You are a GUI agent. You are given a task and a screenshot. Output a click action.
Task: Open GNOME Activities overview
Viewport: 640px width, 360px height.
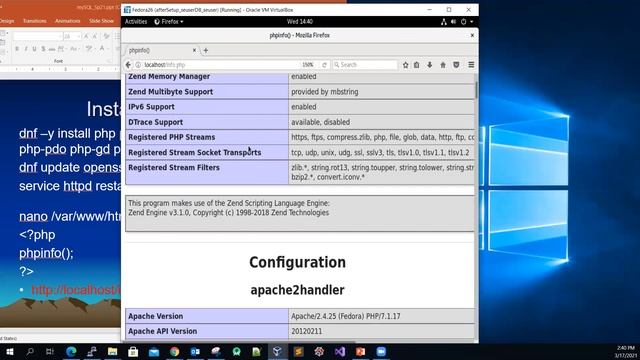click(x=136, y=22)
